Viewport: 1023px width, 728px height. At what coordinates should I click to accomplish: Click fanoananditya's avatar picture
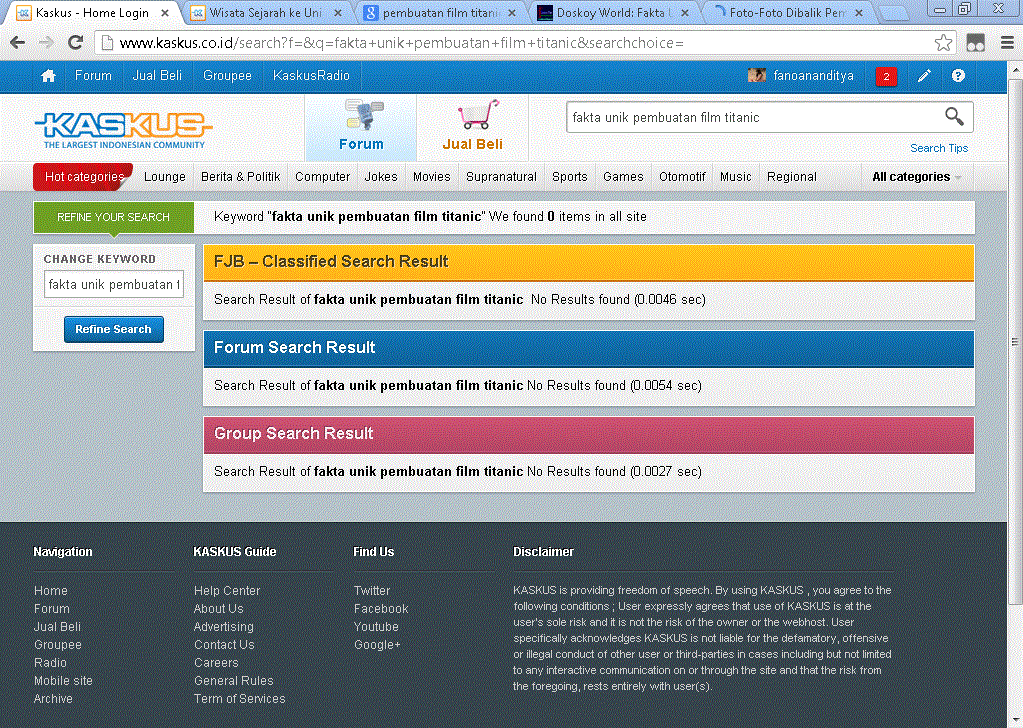point(757,76)
